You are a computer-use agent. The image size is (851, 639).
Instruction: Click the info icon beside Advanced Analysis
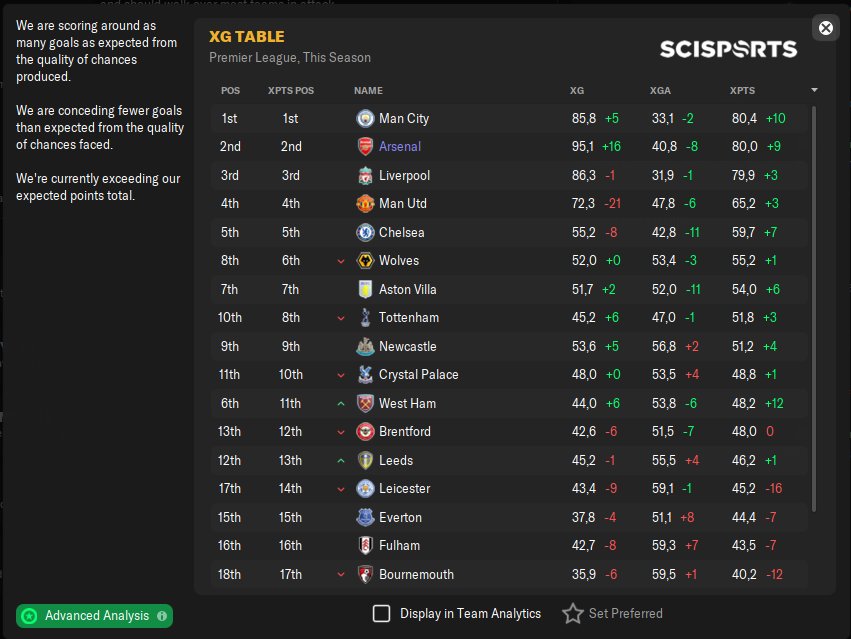162,616
